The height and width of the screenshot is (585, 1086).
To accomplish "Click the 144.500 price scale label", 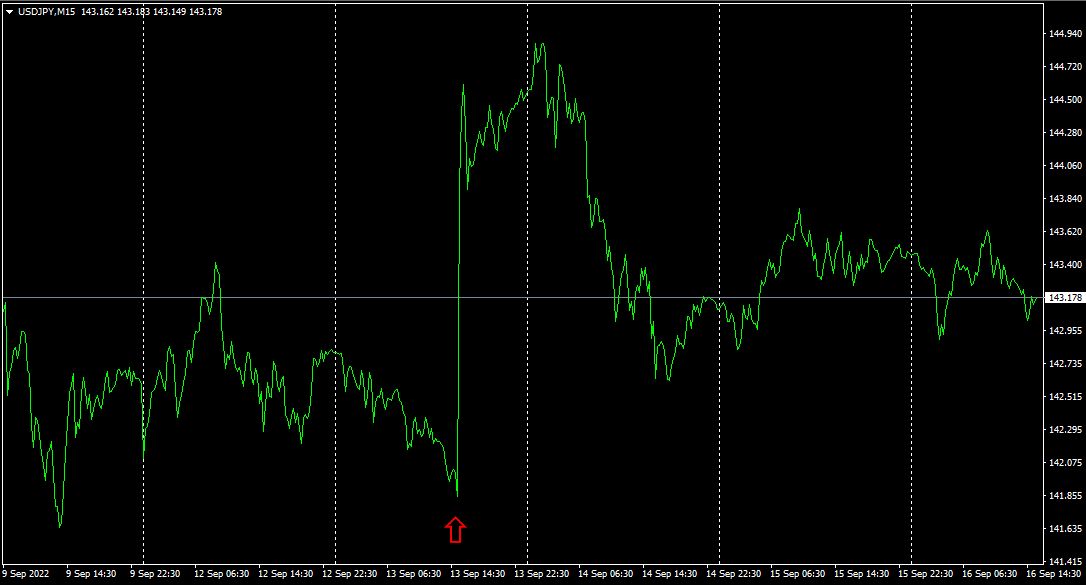I will [1065, 100].
